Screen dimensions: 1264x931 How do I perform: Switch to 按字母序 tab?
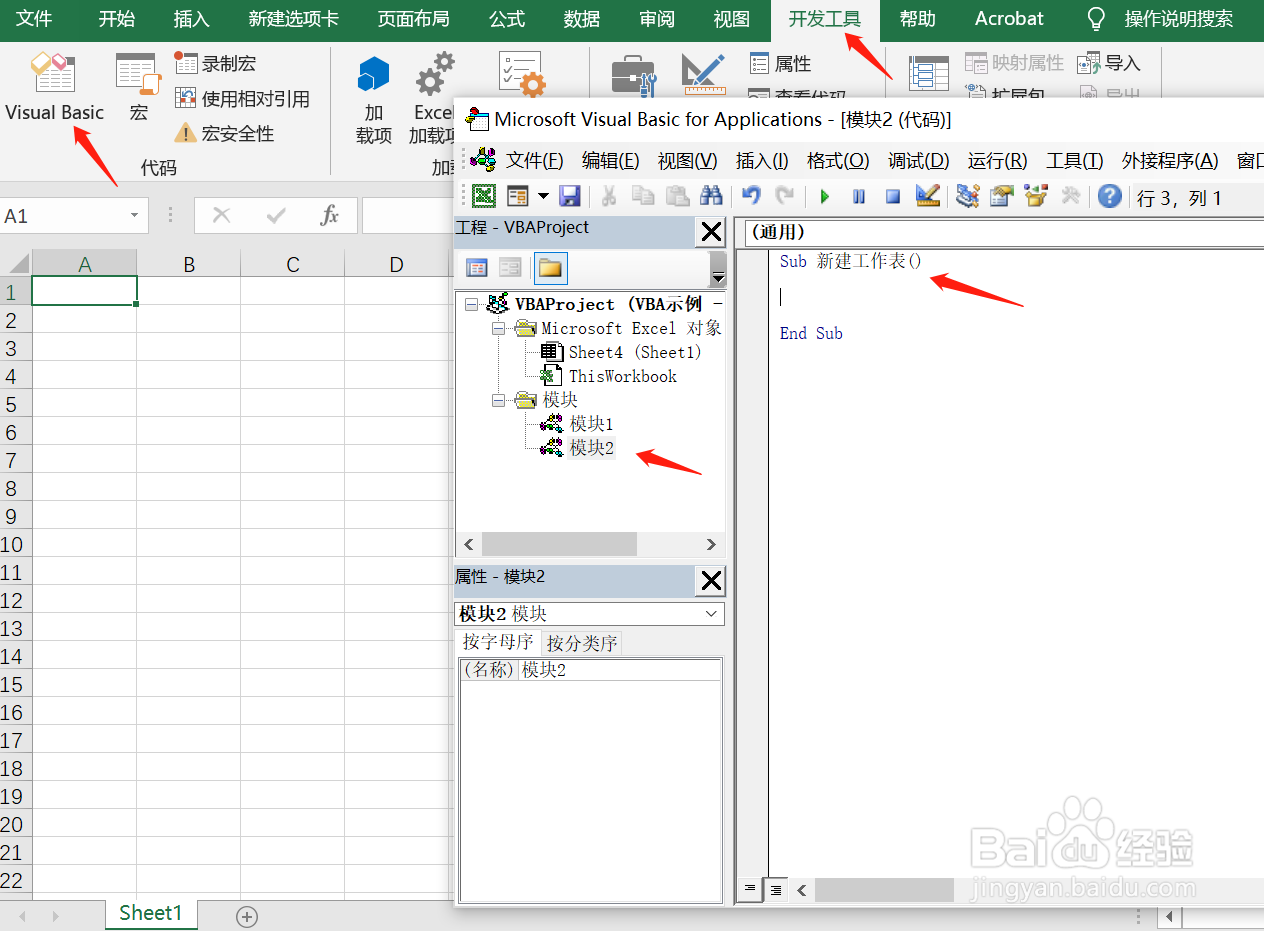click(x=498, y=642)
